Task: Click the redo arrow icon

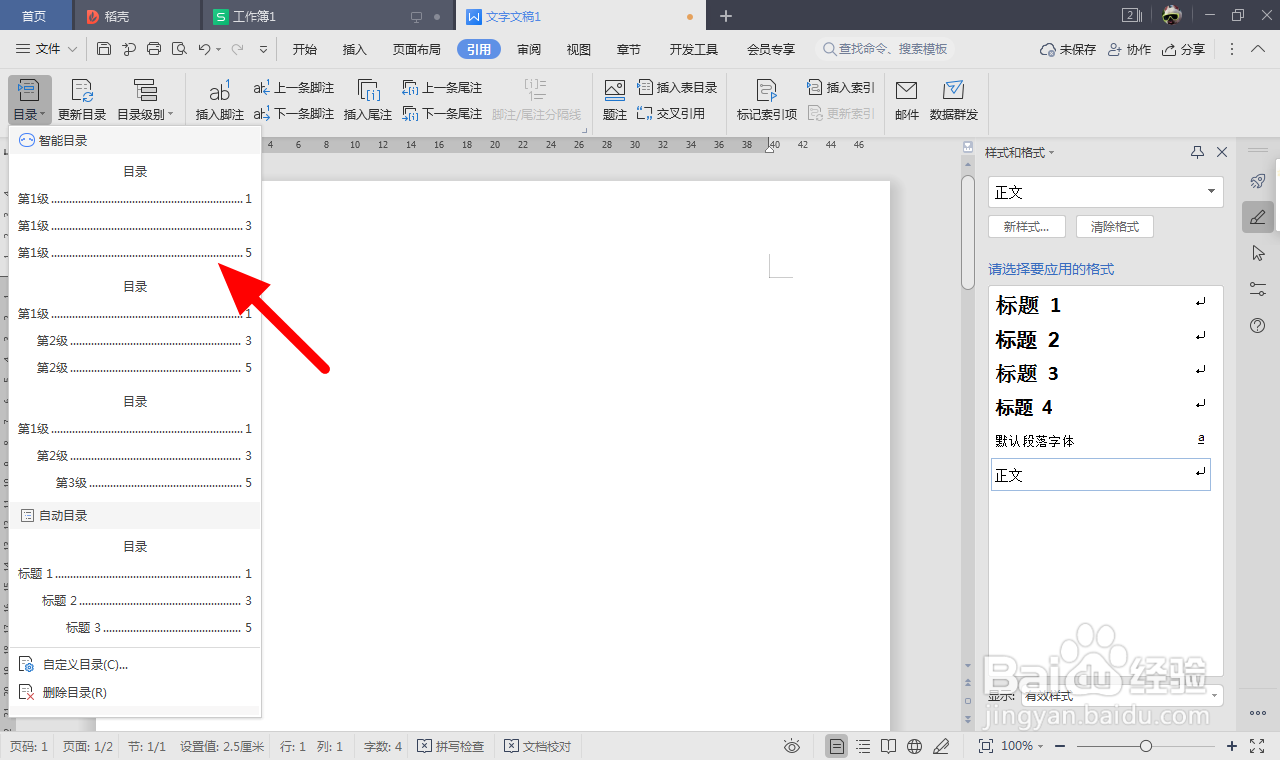Action: [237, 49]
